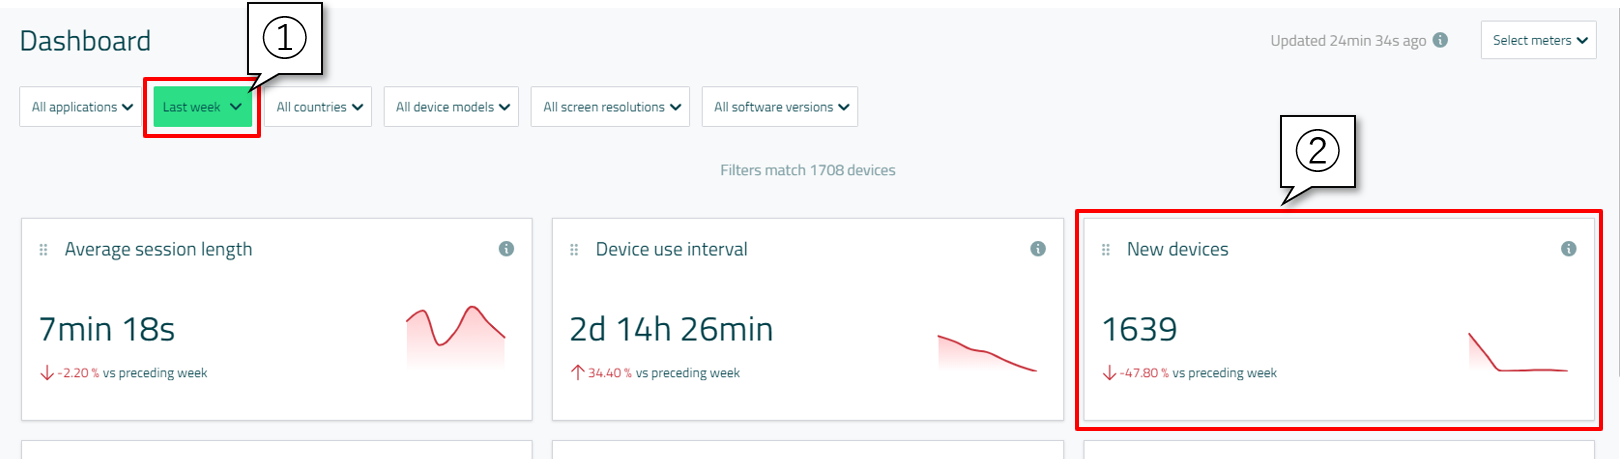Click the Device use interval sparkline chart
Image resolution: width=1620 pixels, height=459 pixels.
tap(987, 352)
